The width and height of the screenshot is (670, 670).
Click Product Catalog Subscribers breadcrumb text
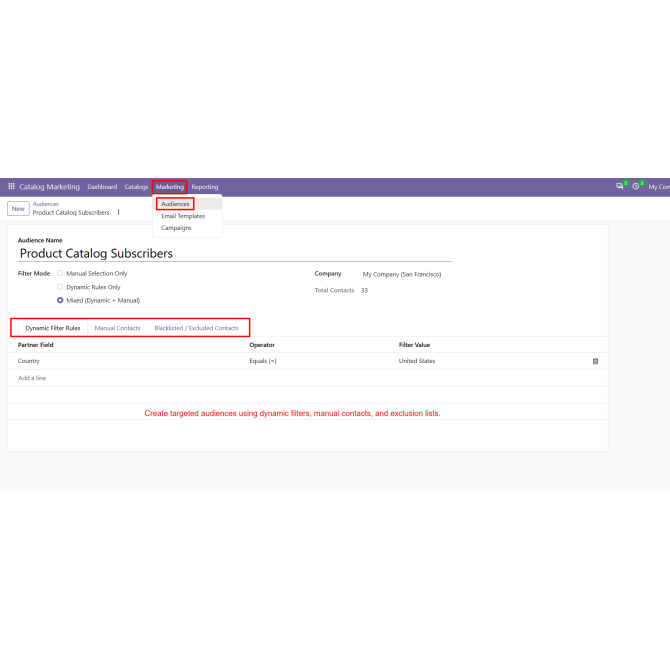coord(71,212)
